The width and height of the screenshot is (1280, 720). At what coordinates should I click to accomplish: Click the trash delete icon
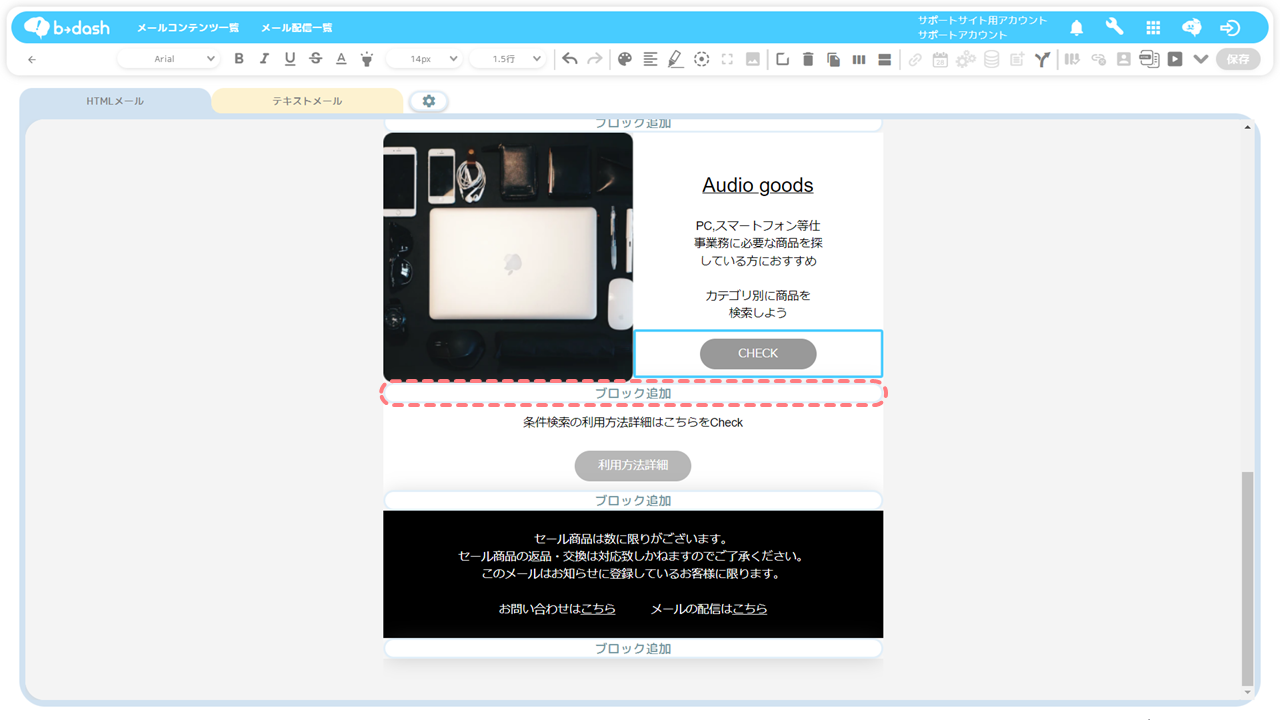[808, 59]
